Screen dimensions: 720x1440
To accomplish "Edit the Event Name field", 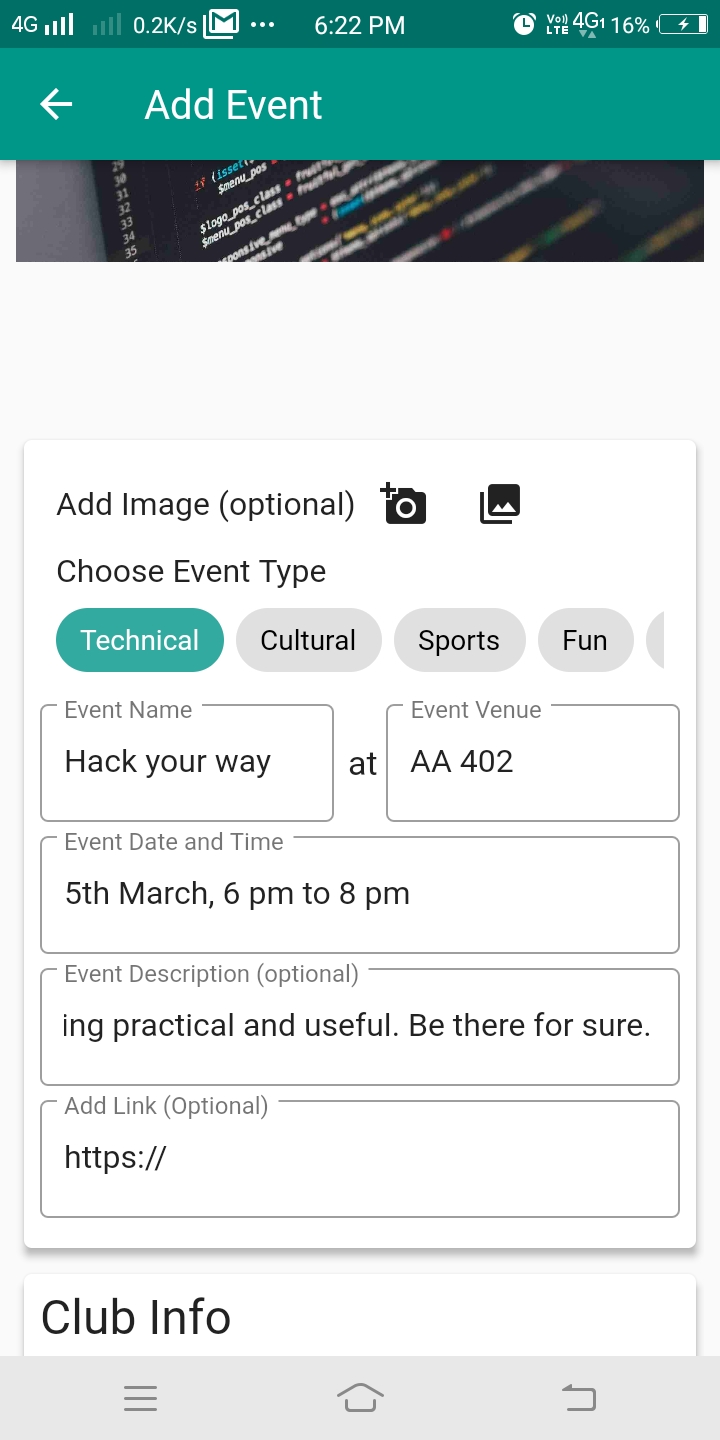I will pyautogui.click(x=187, y=763).
